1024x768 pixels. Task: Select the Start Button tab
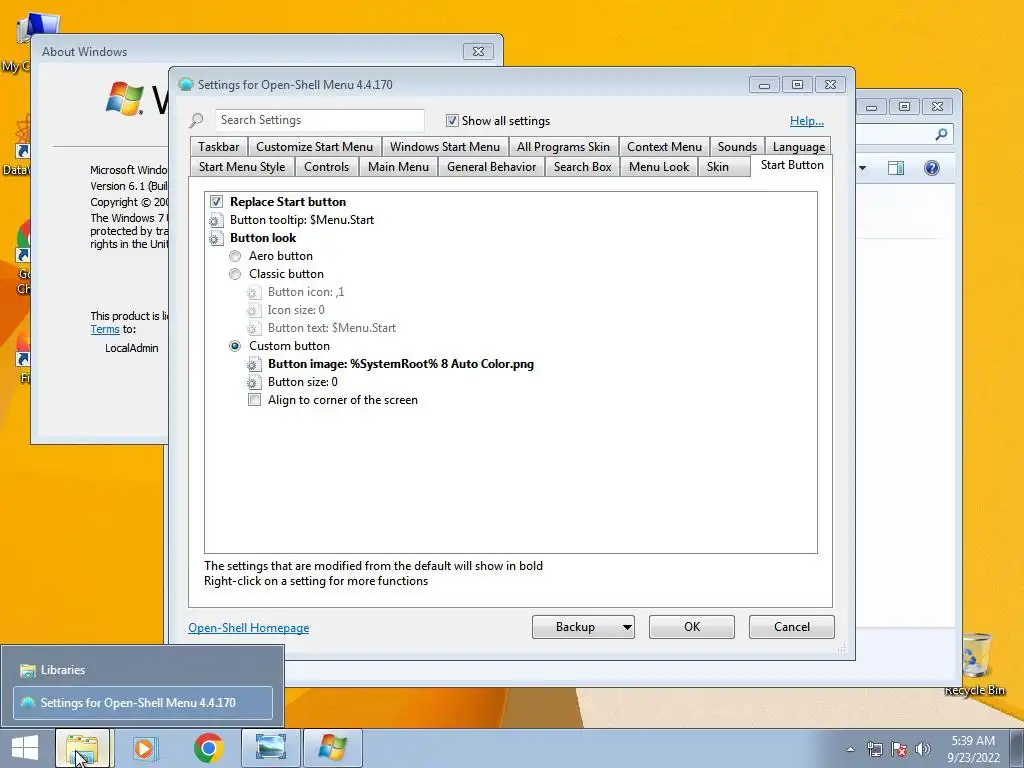click(792, 165)
